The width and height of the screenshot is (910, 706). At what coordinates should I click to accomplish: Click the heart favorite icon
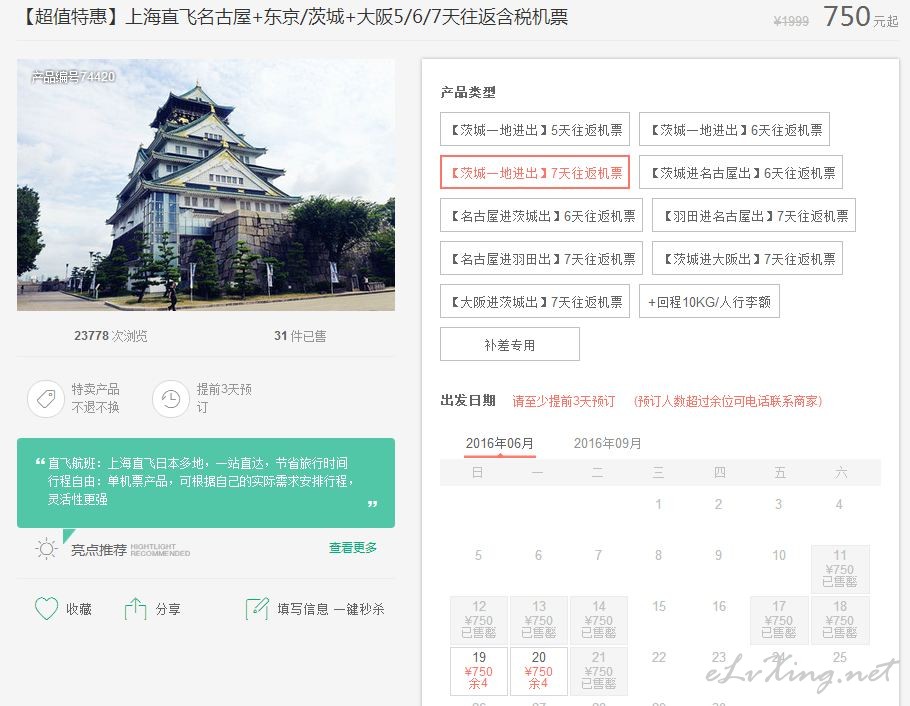pyautogui.click(x=46, y=608)
